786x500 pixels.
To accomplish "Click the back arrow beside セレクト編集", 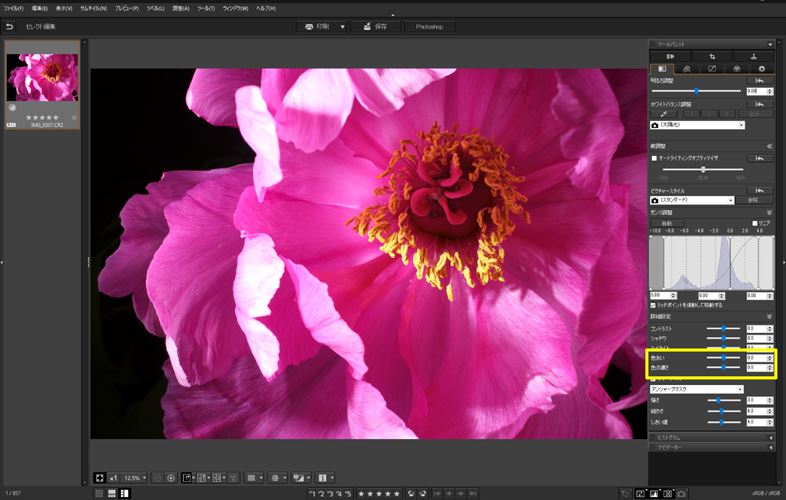I will tap(10, 27).
